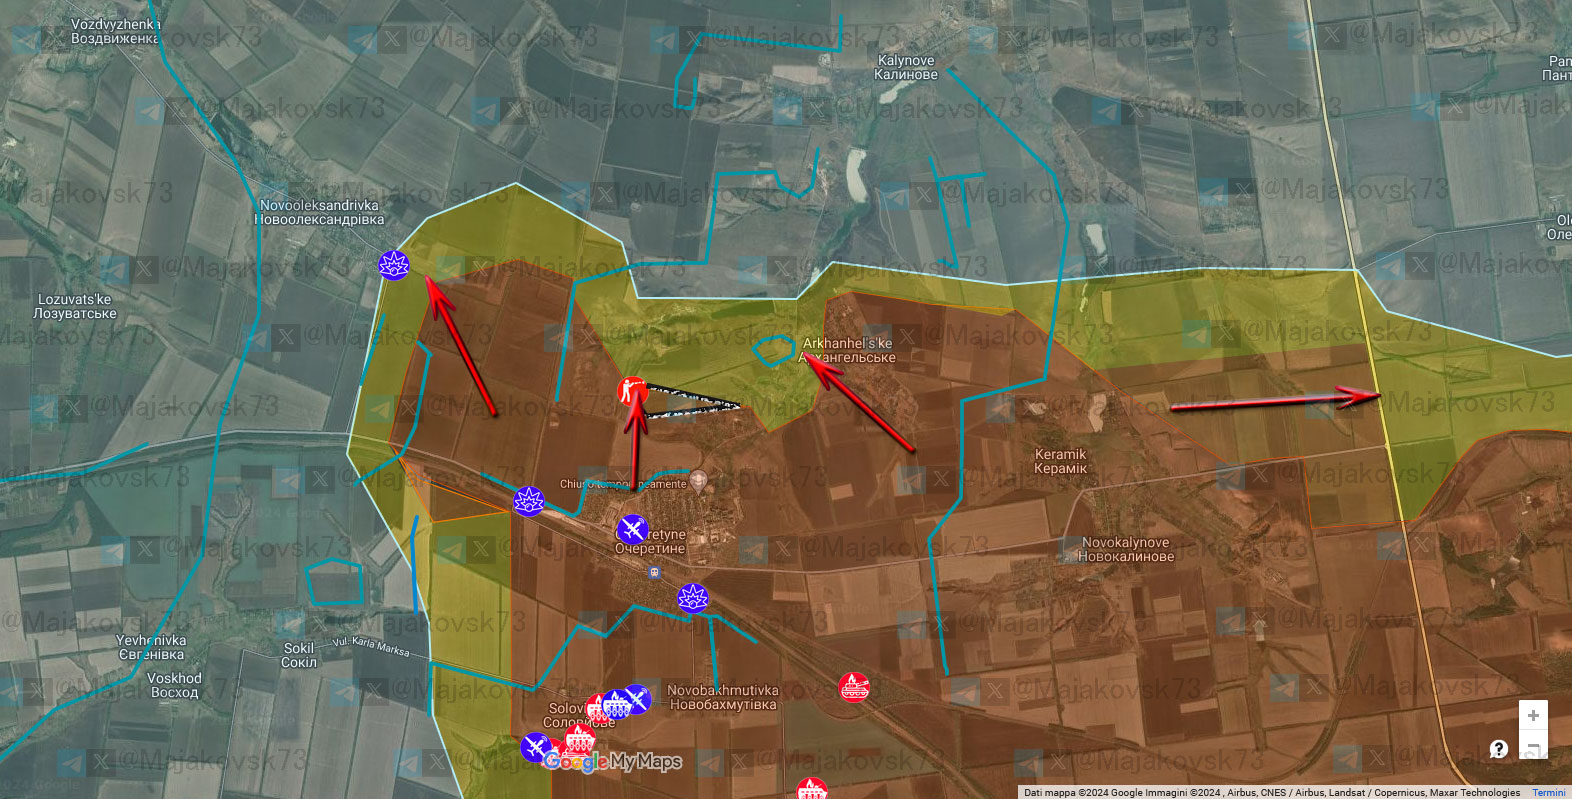Zoom out with the minus button
1572x799 pixels.
coord(1533,746)
